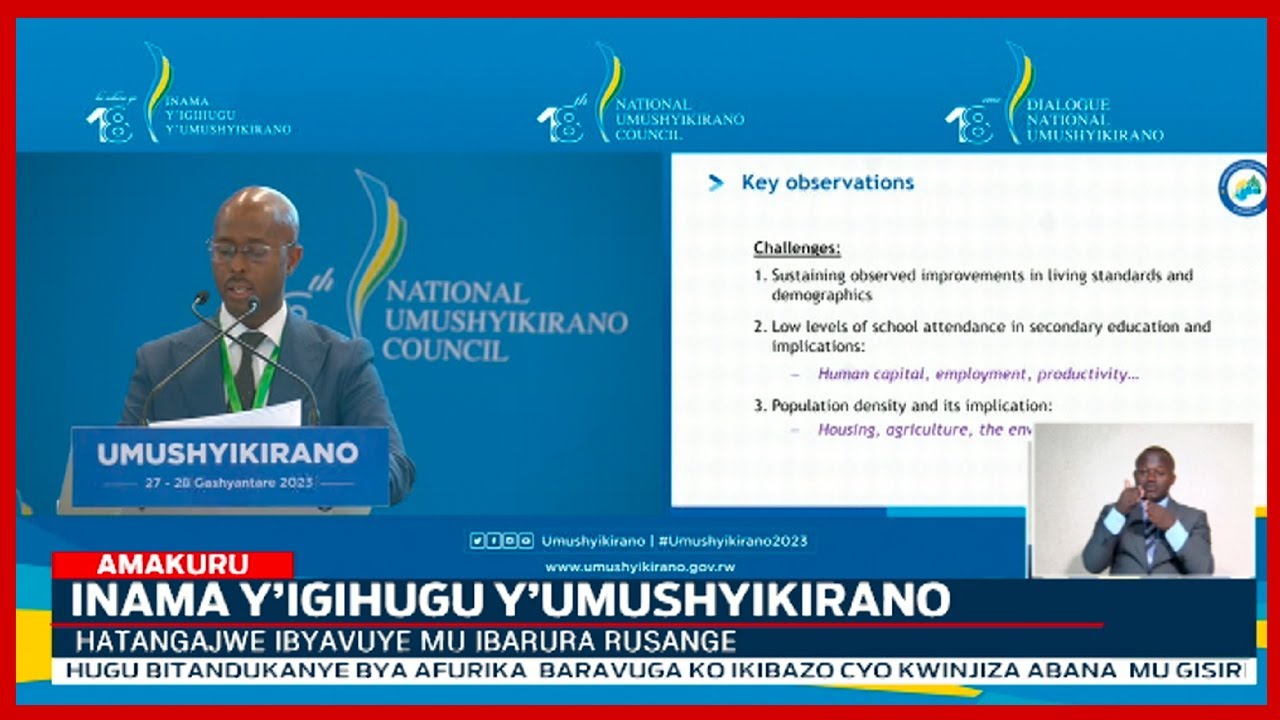Click the underlined Challenges heading
This screenshot has width=1280, height=720.
pos(797,248)
